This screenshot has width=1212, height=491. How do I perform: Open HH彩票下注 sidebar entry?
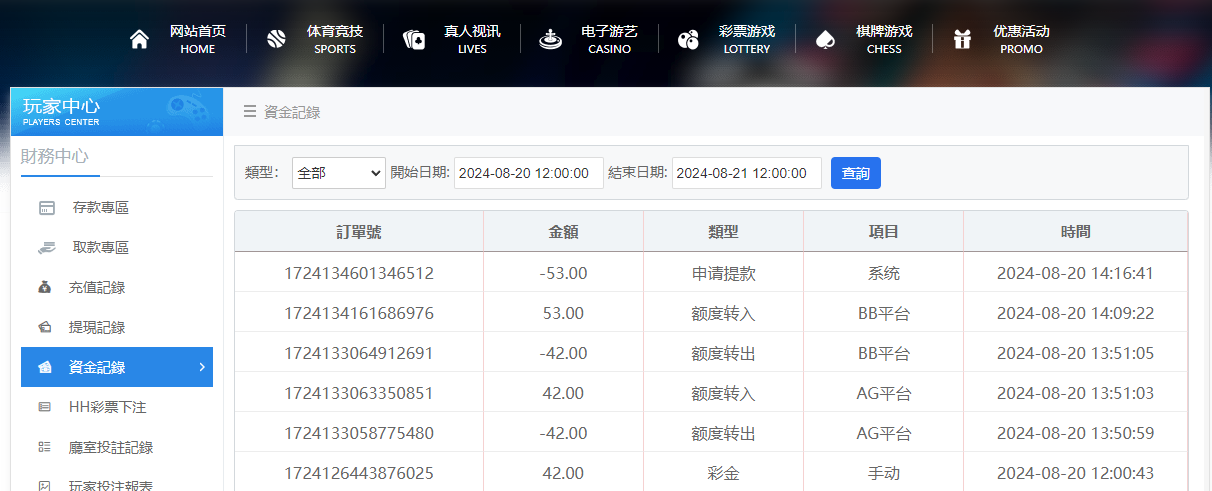coord(107,408)
